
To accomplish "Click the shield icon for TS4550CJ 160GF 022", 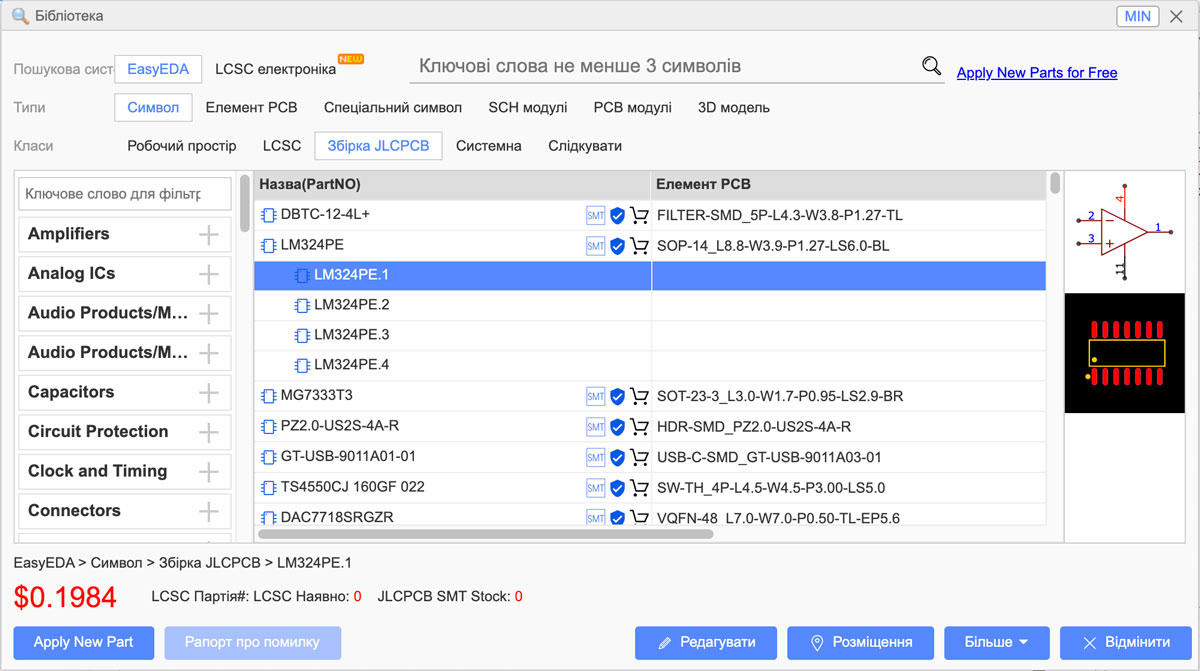I will pos(617,488).
